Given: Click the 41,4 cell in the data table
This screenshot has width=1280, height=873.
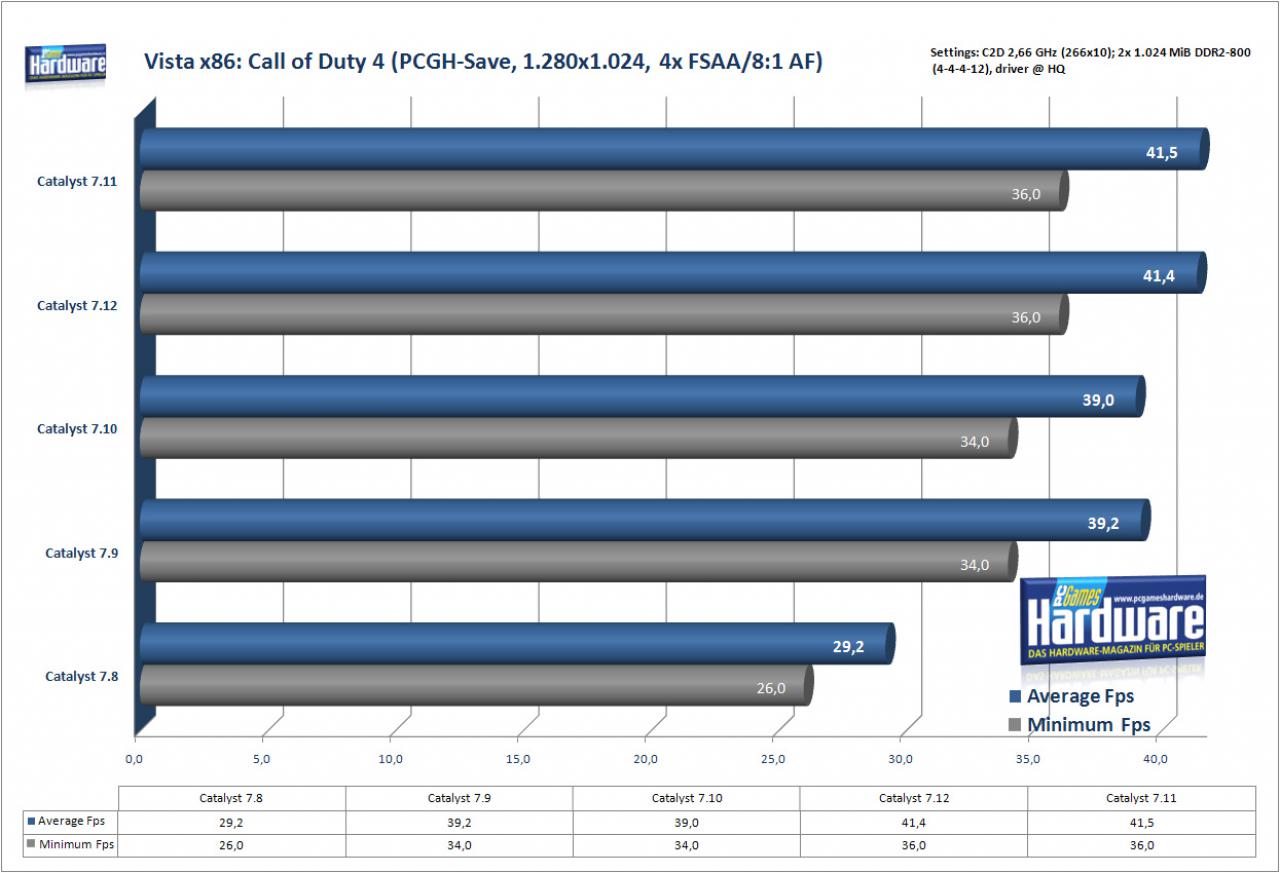Looking at the screenshot, I should click(x=914, y=821).
